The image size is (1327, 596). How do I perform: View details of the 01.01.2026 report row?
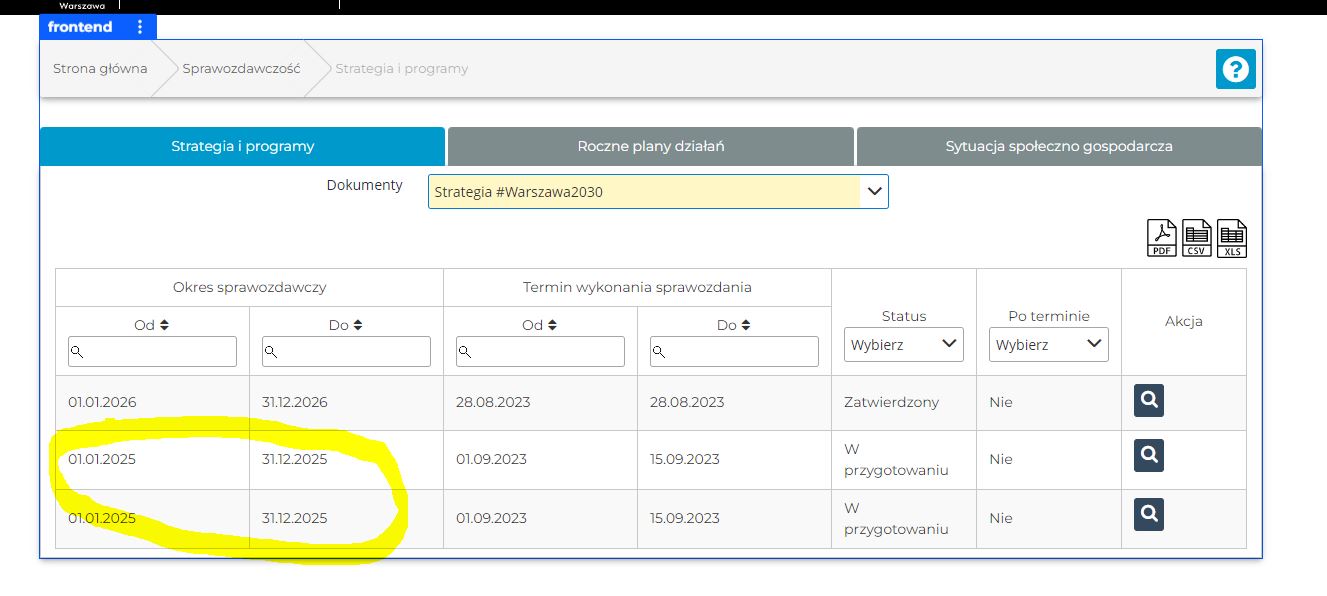[1148, 401]
